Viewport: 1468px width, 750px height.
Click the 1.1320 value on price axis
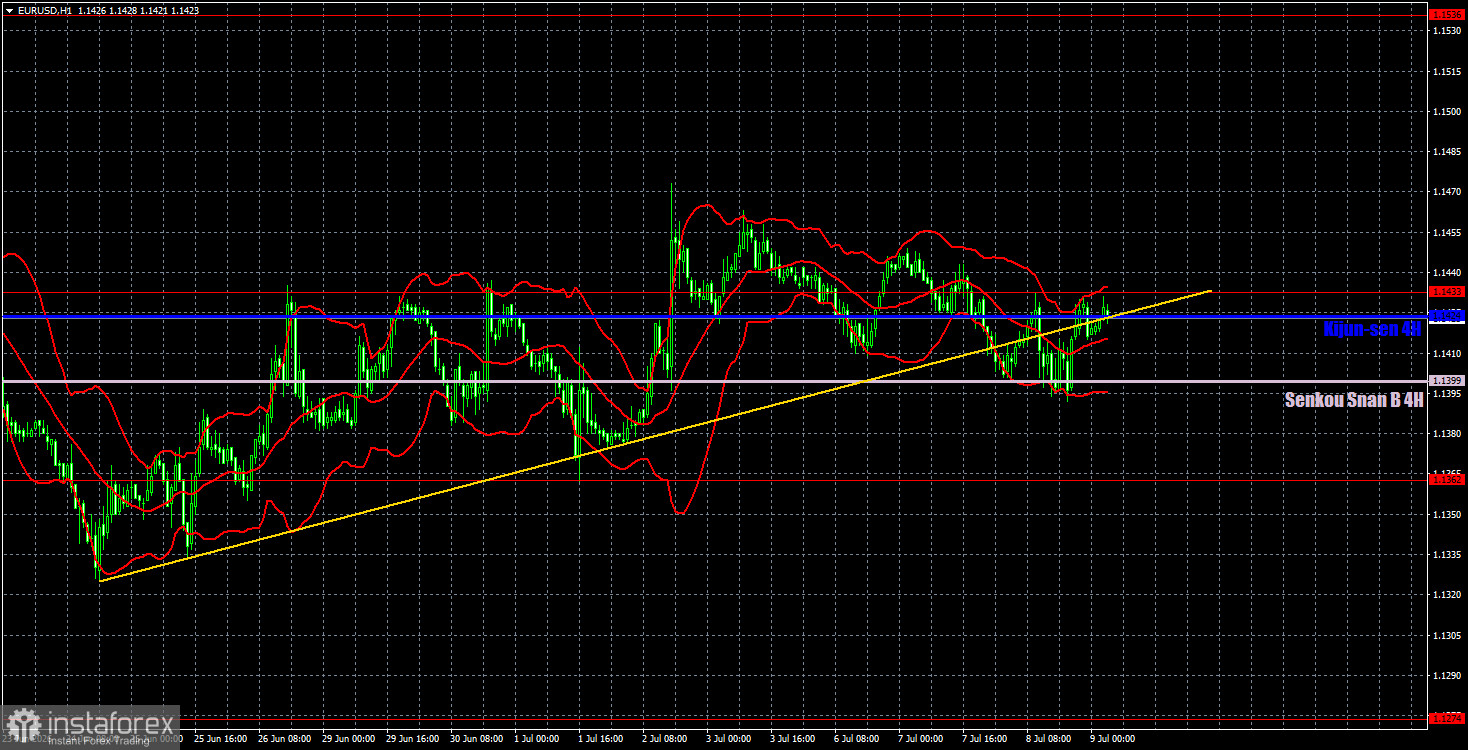click(1447, 595)
